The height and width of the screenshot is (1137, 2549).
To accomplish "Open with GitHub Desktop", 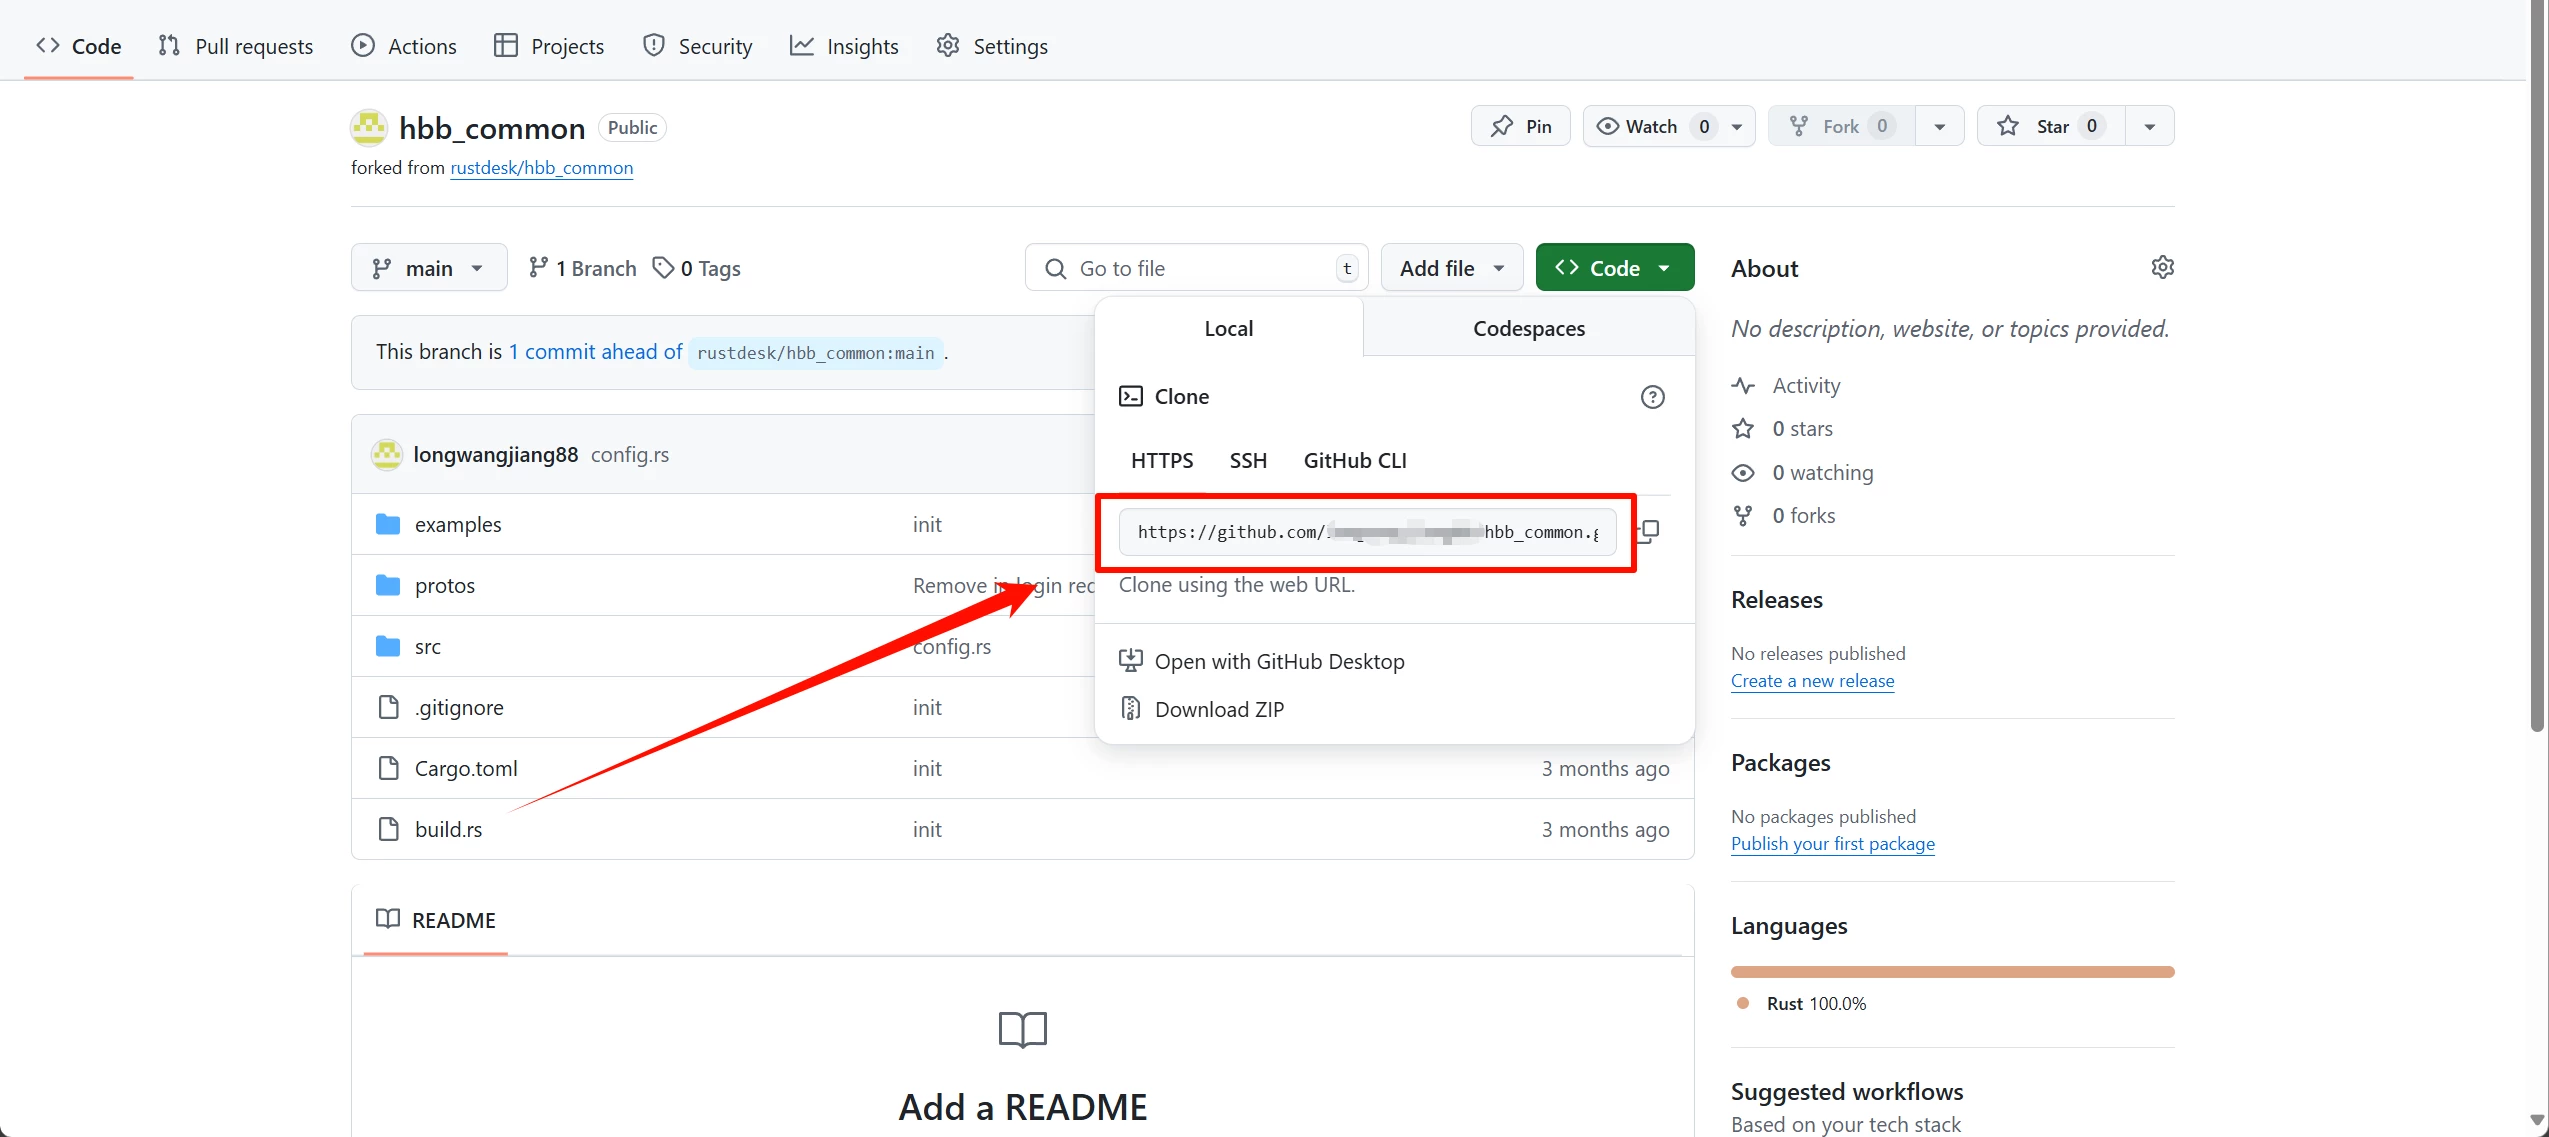I will pos(1278,661).
